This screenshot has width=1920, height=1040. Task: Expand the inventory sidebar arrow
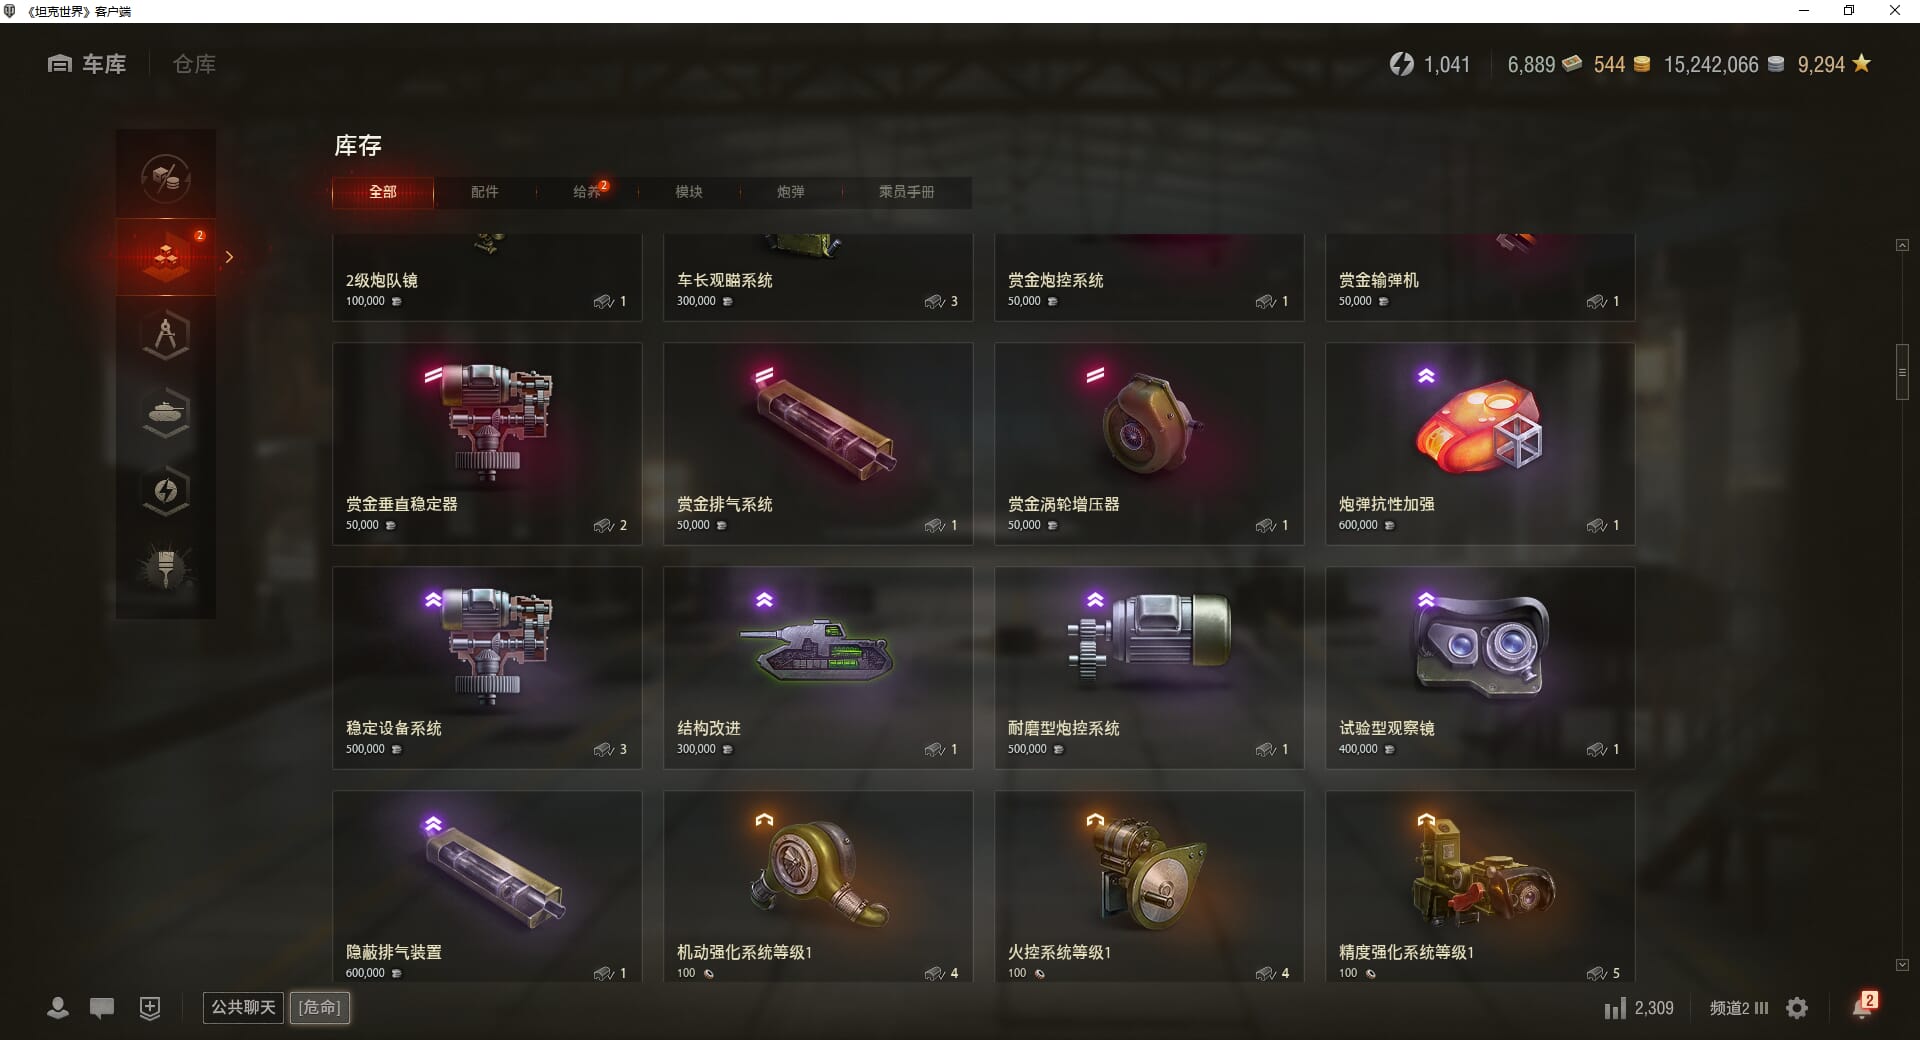[x=229, y=257]
